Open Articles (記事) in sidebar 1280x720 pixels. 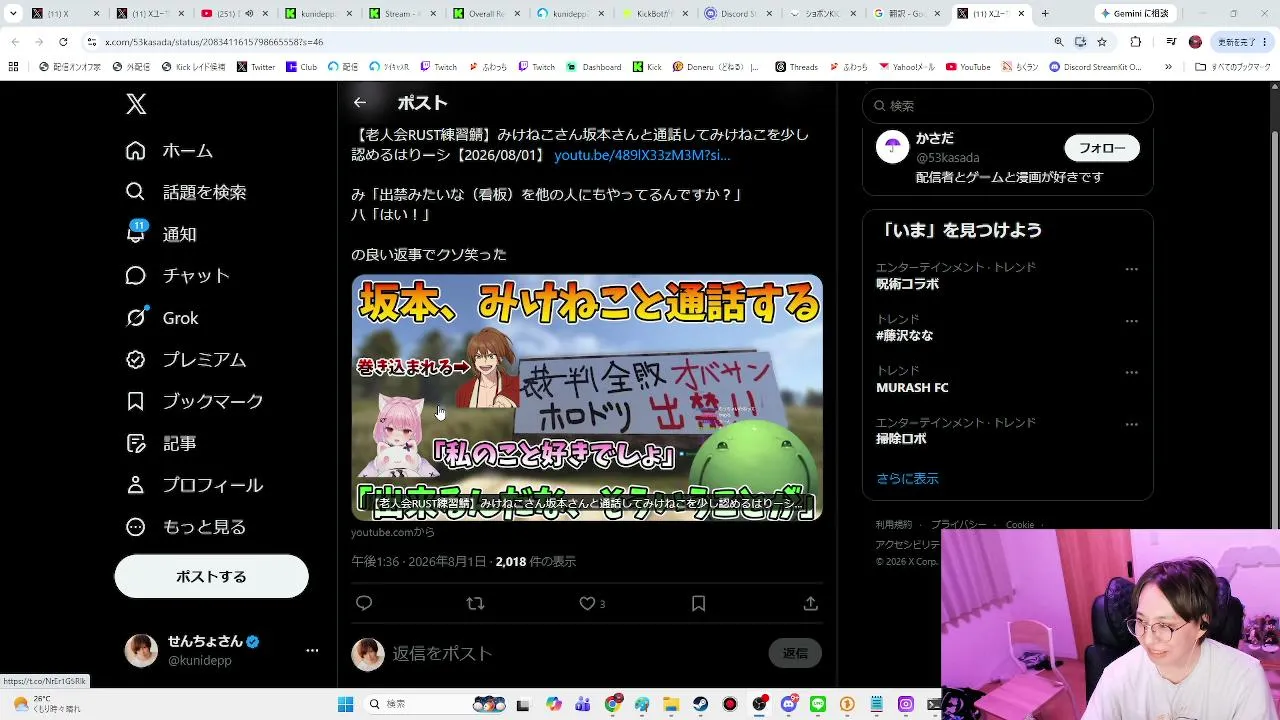pos(161,443)
